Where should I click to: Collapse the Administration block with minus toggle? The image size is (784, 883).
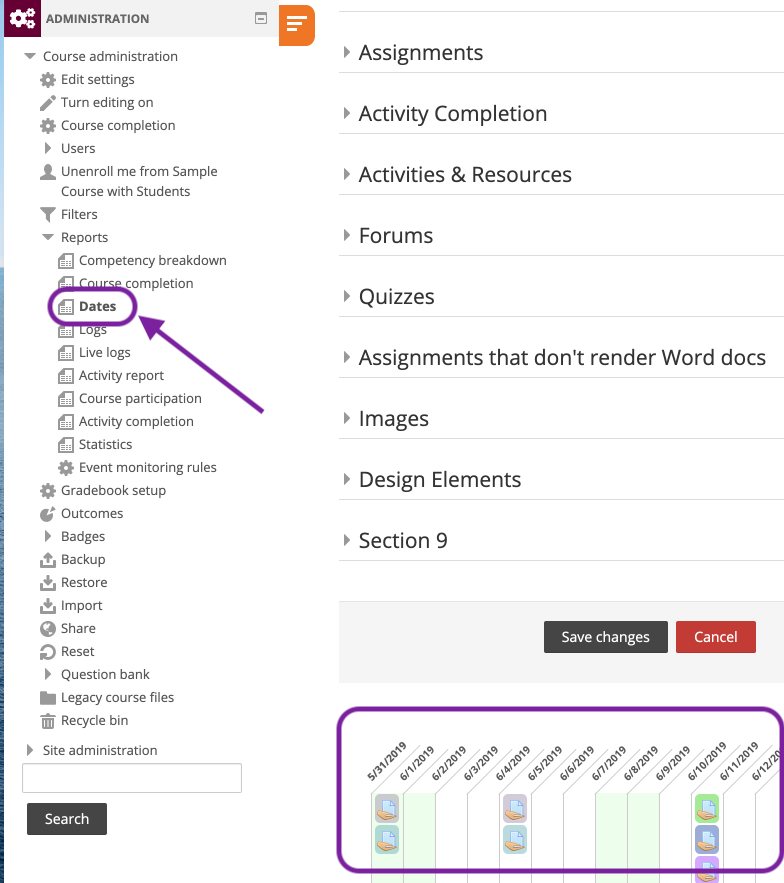(x=261, y=18)
